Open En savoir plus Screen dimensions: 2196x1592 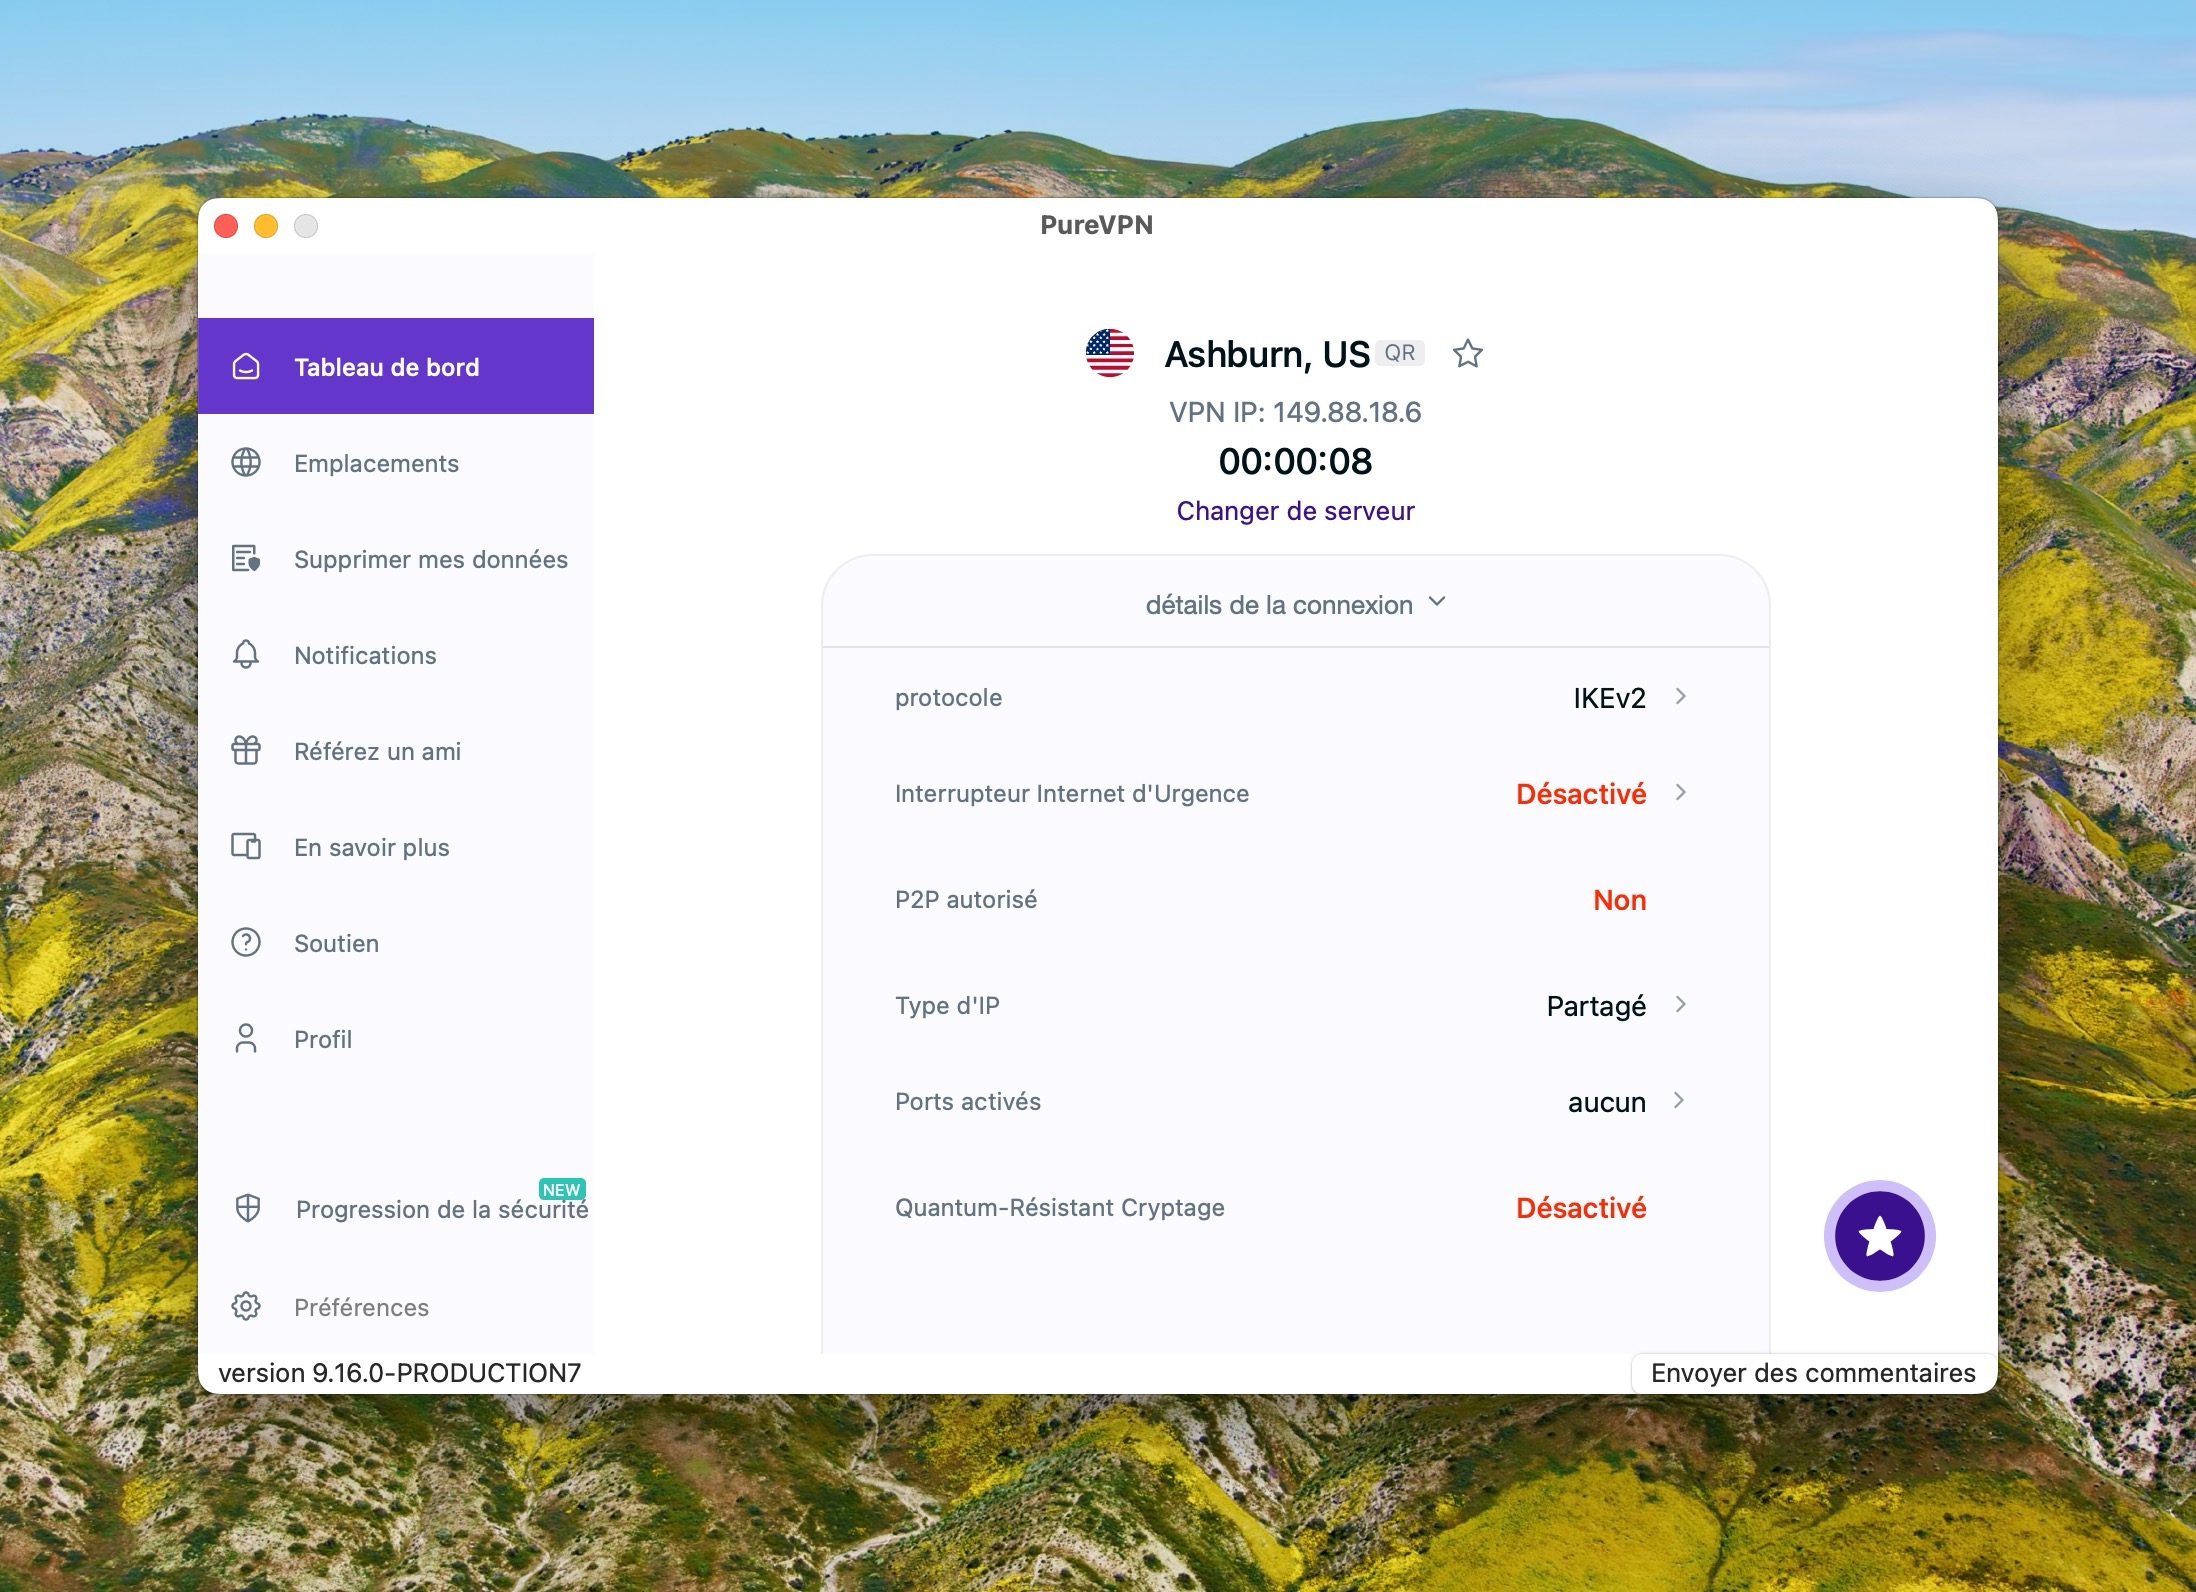click(396, 847)
